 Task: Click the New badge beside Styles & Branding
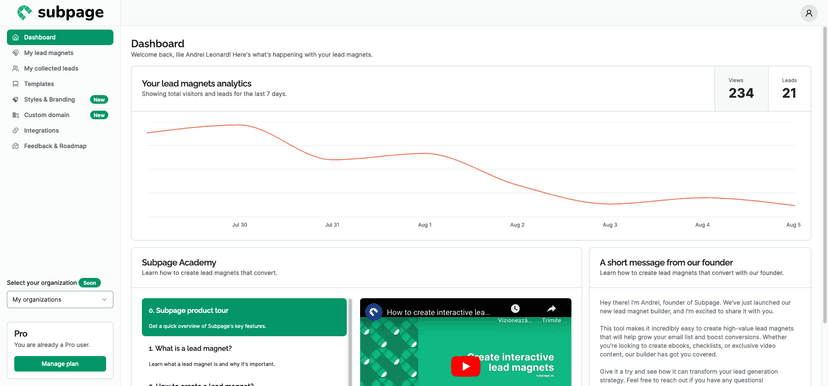[99, 99]
